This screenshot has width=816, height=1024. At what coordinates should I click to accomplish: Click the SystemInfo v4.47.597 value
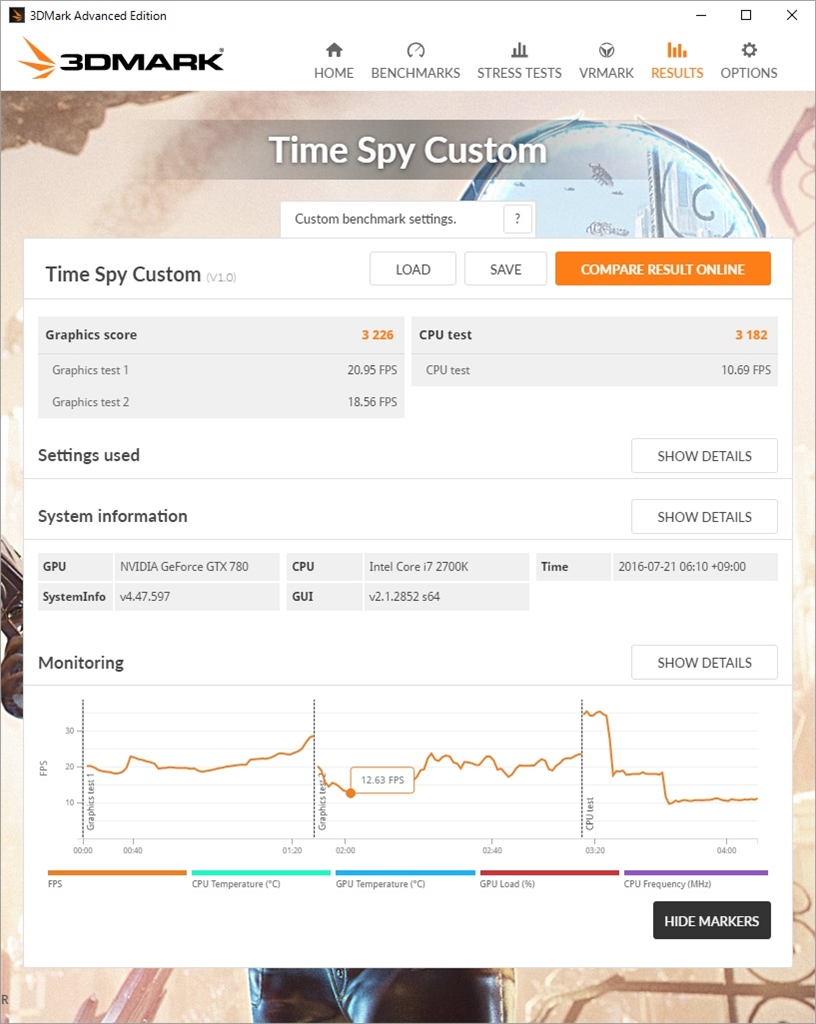point(197,596)
